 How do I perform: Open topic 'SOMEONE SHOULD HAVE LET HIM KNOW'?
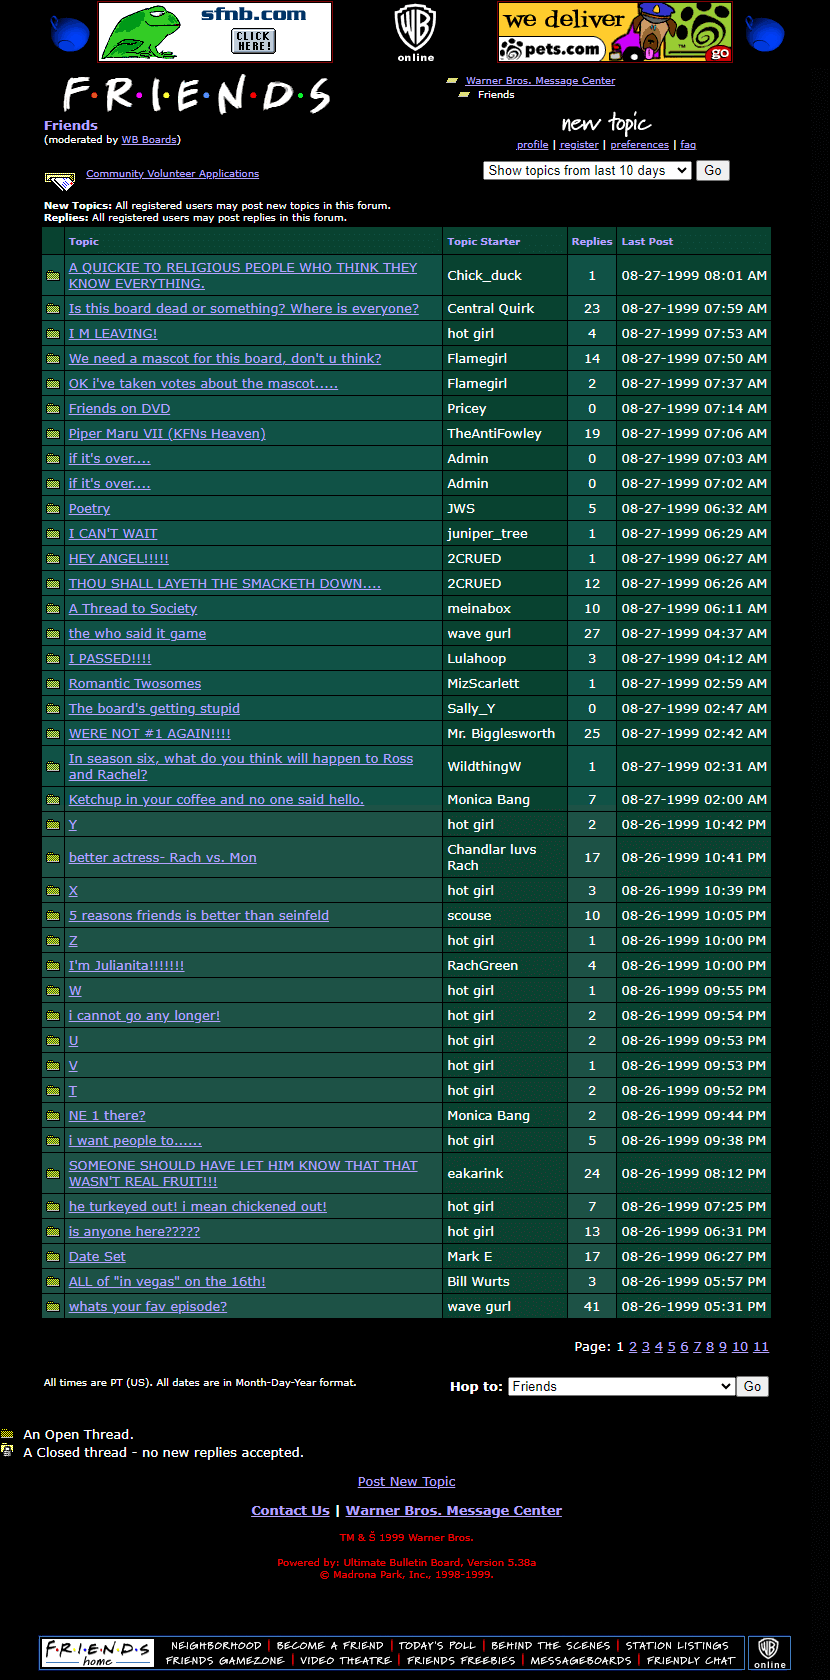(x=243, y=1174)
